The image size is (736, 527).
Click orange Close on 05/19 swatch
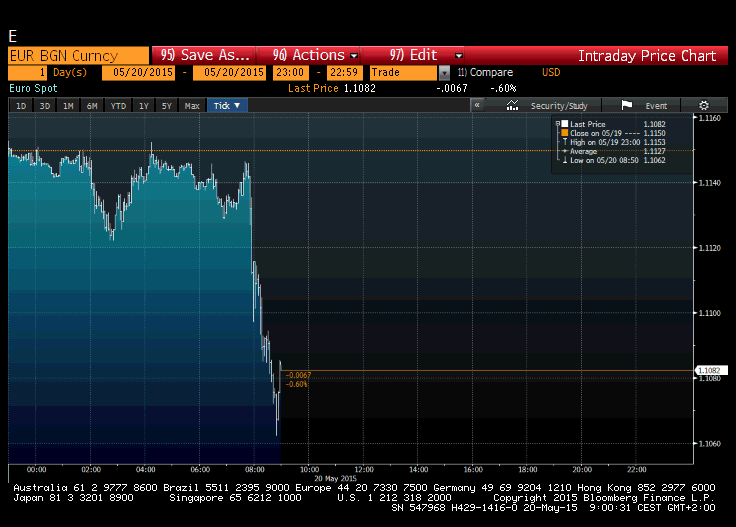(565, 133)
